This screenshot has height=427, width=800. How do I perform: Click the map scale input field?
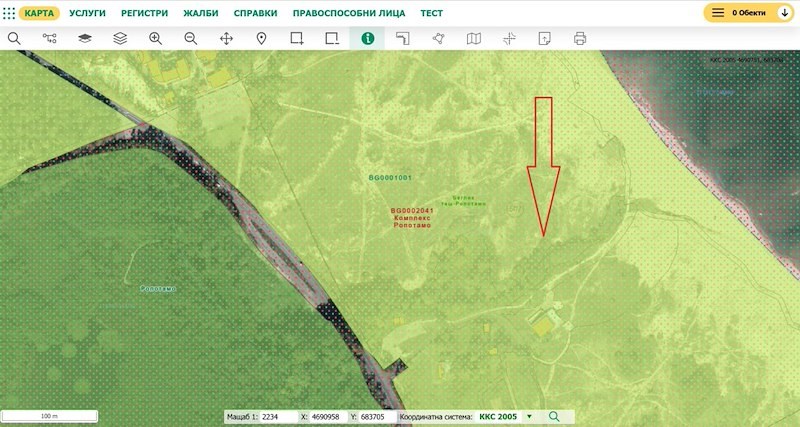279,416
